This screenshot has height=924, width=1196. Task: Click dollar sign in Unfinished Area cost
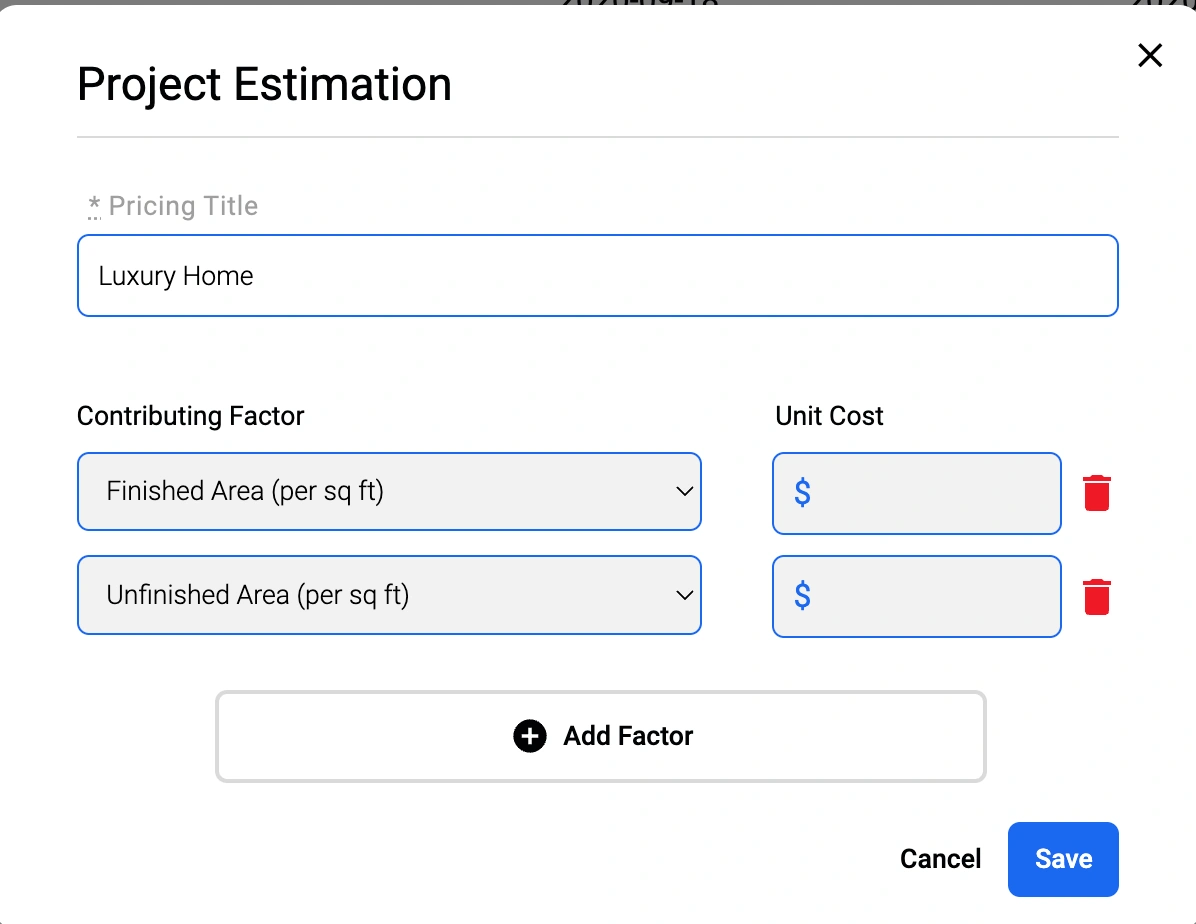[x=802, y=596]
